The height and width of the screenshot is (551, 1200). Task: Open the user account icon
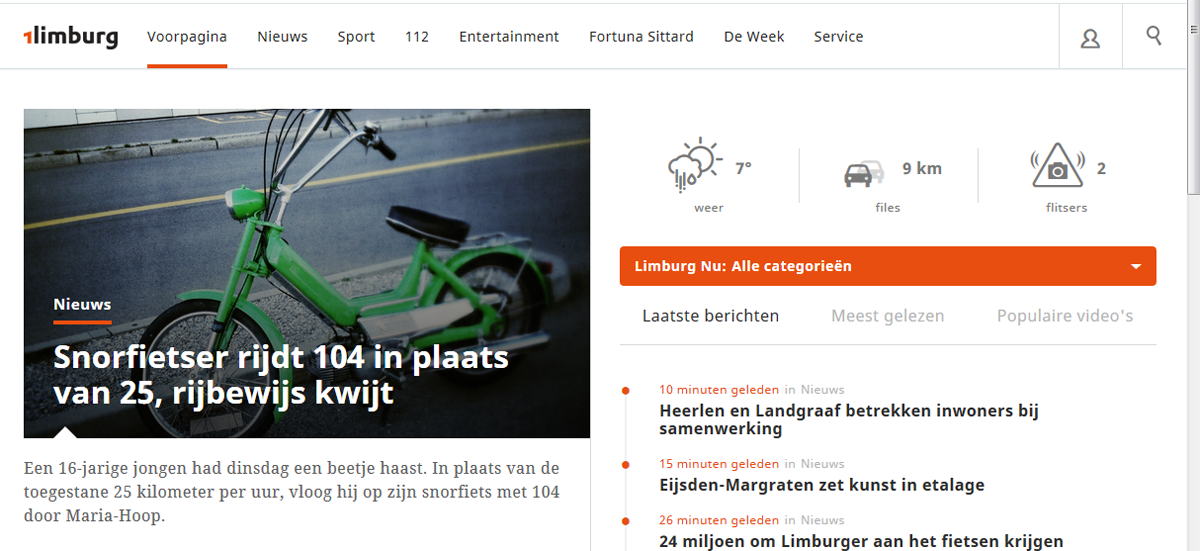coord(1090,38)
